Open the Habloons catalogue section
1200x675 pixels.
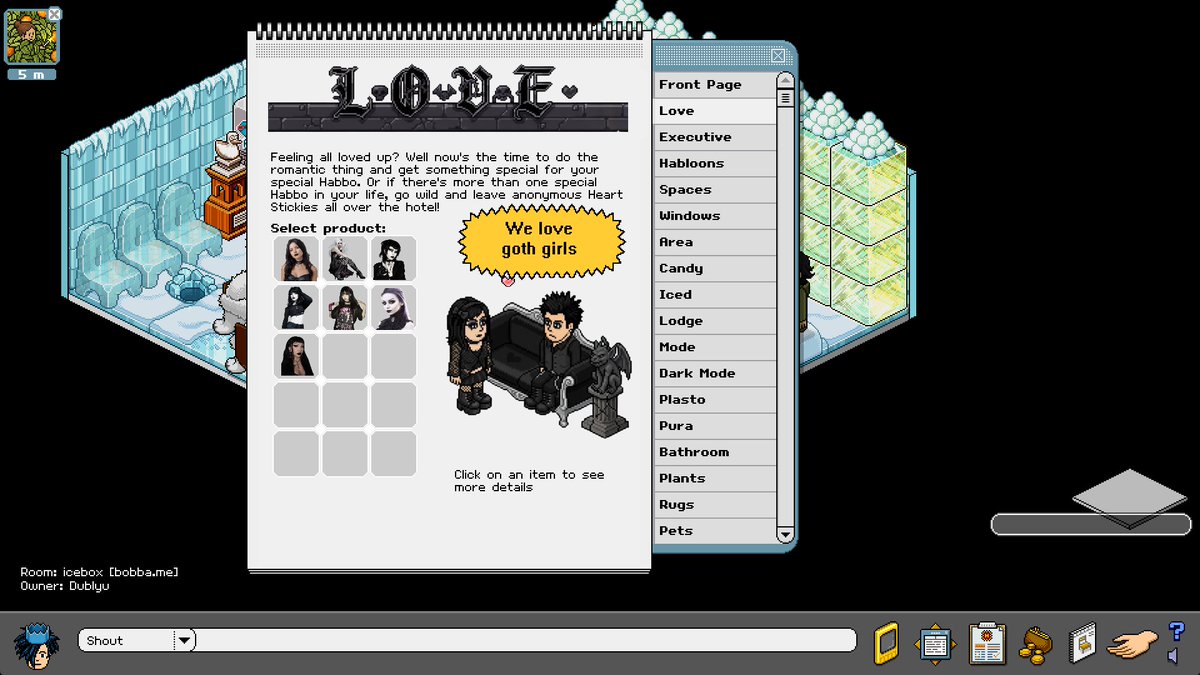click(715, 163)
